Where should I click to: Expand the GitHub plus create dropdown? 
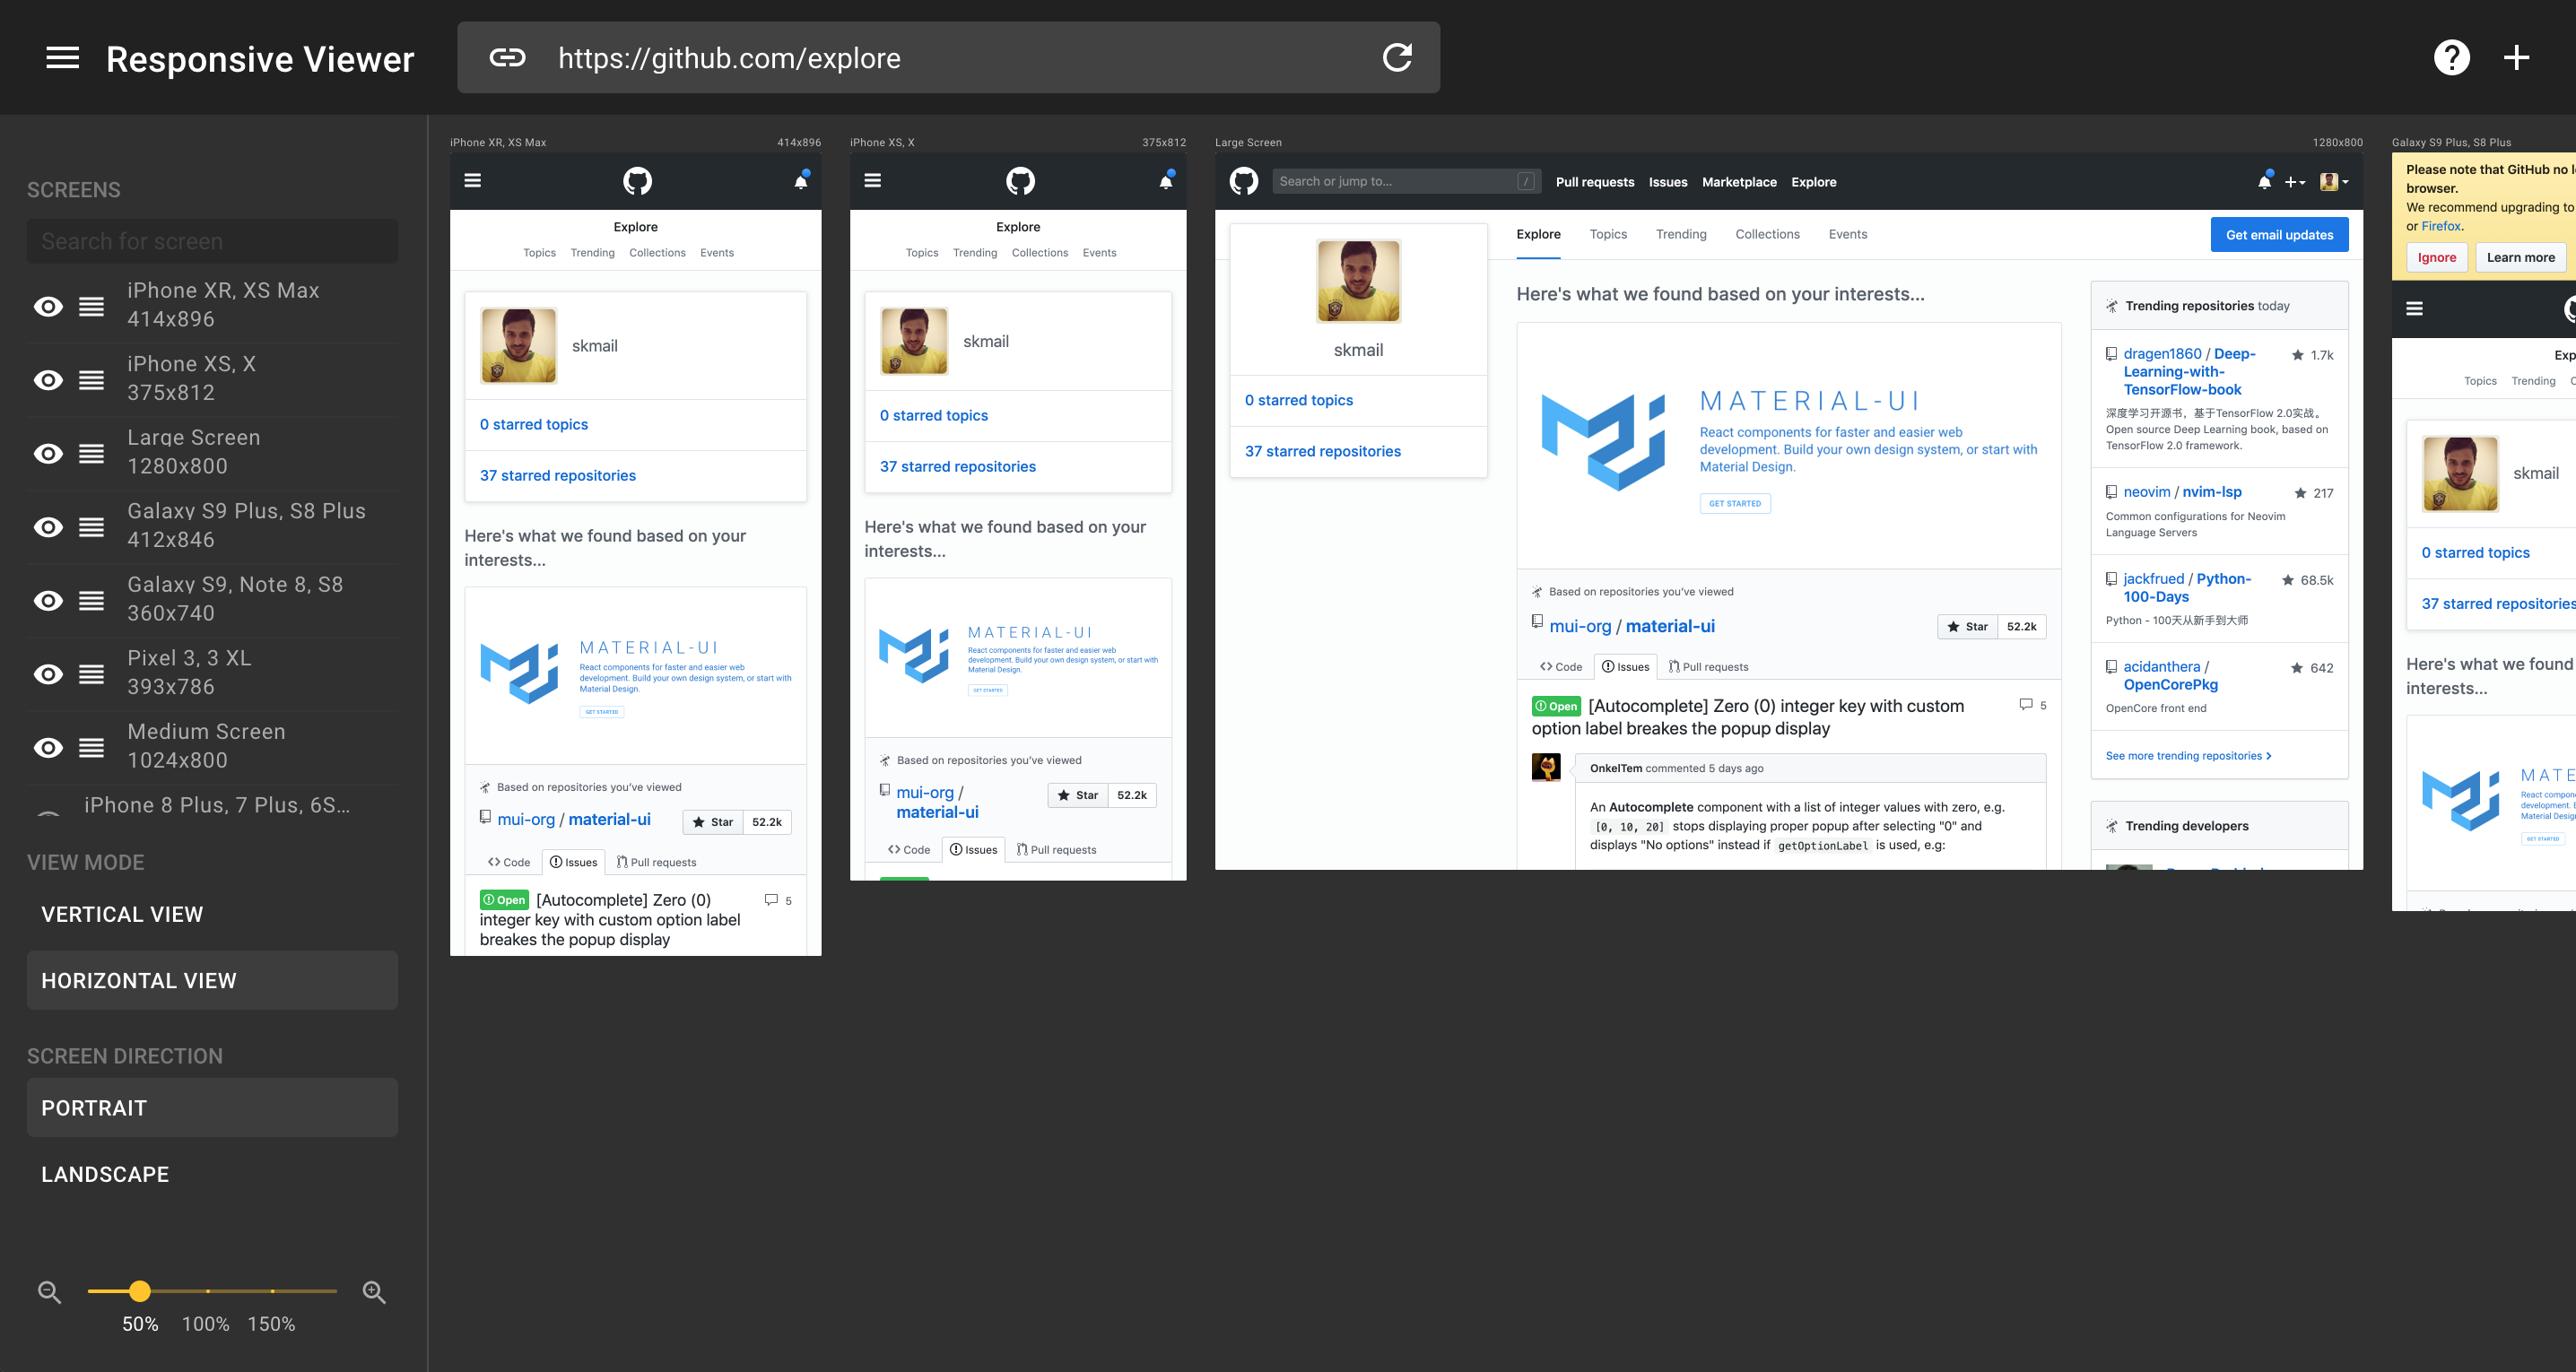[2295, 182]
